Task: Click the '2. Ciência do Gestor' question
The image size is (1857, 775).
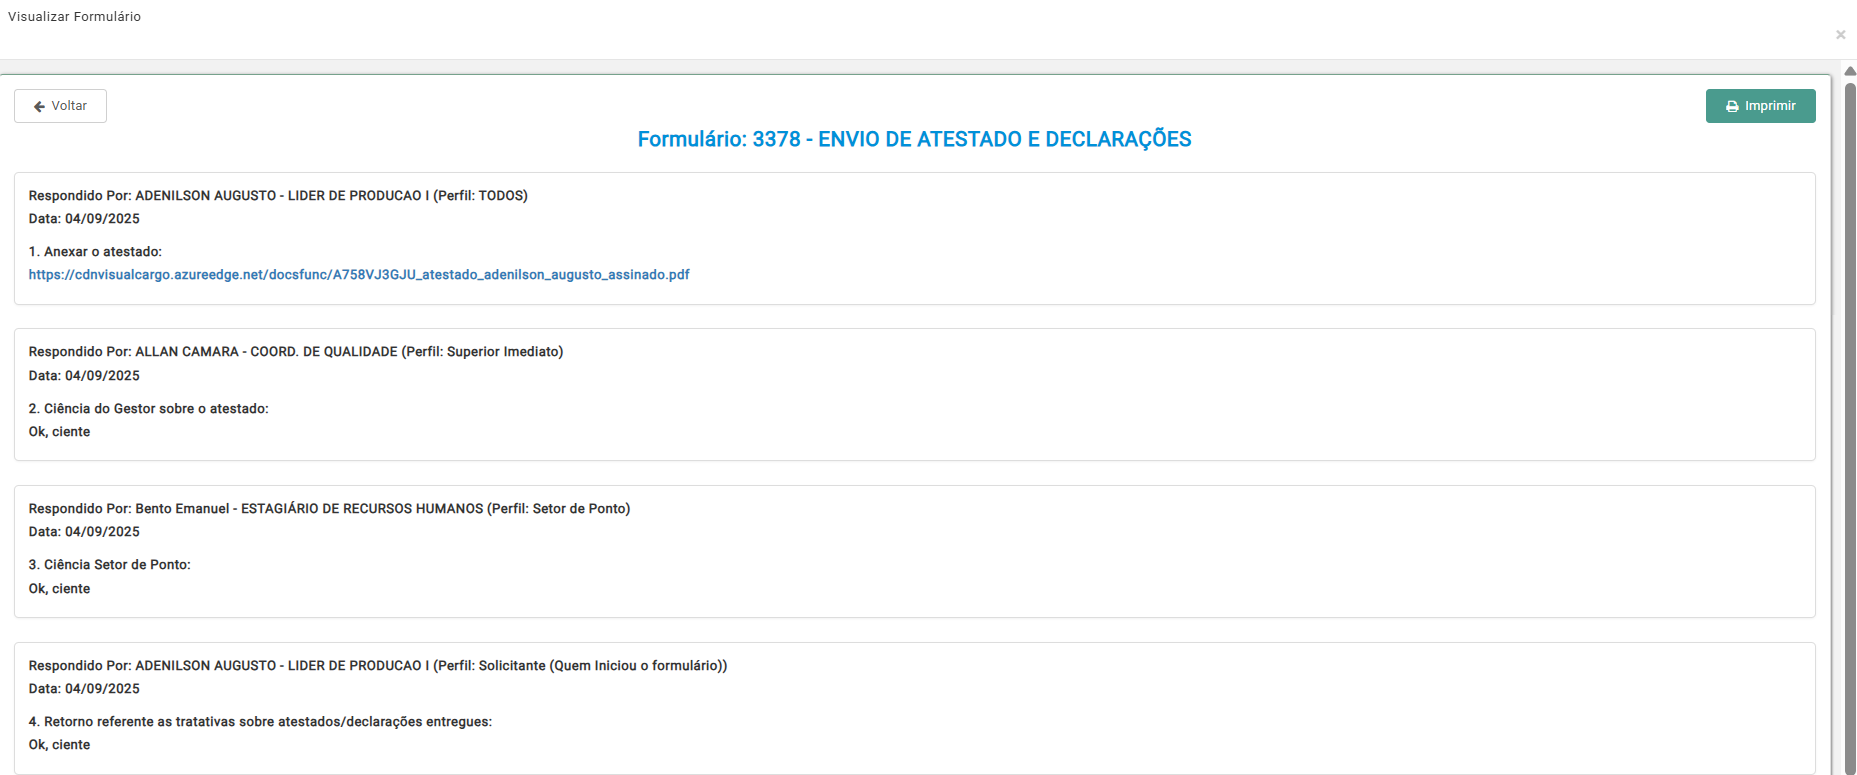Action: pyautogui.click(x=148, y=409)
